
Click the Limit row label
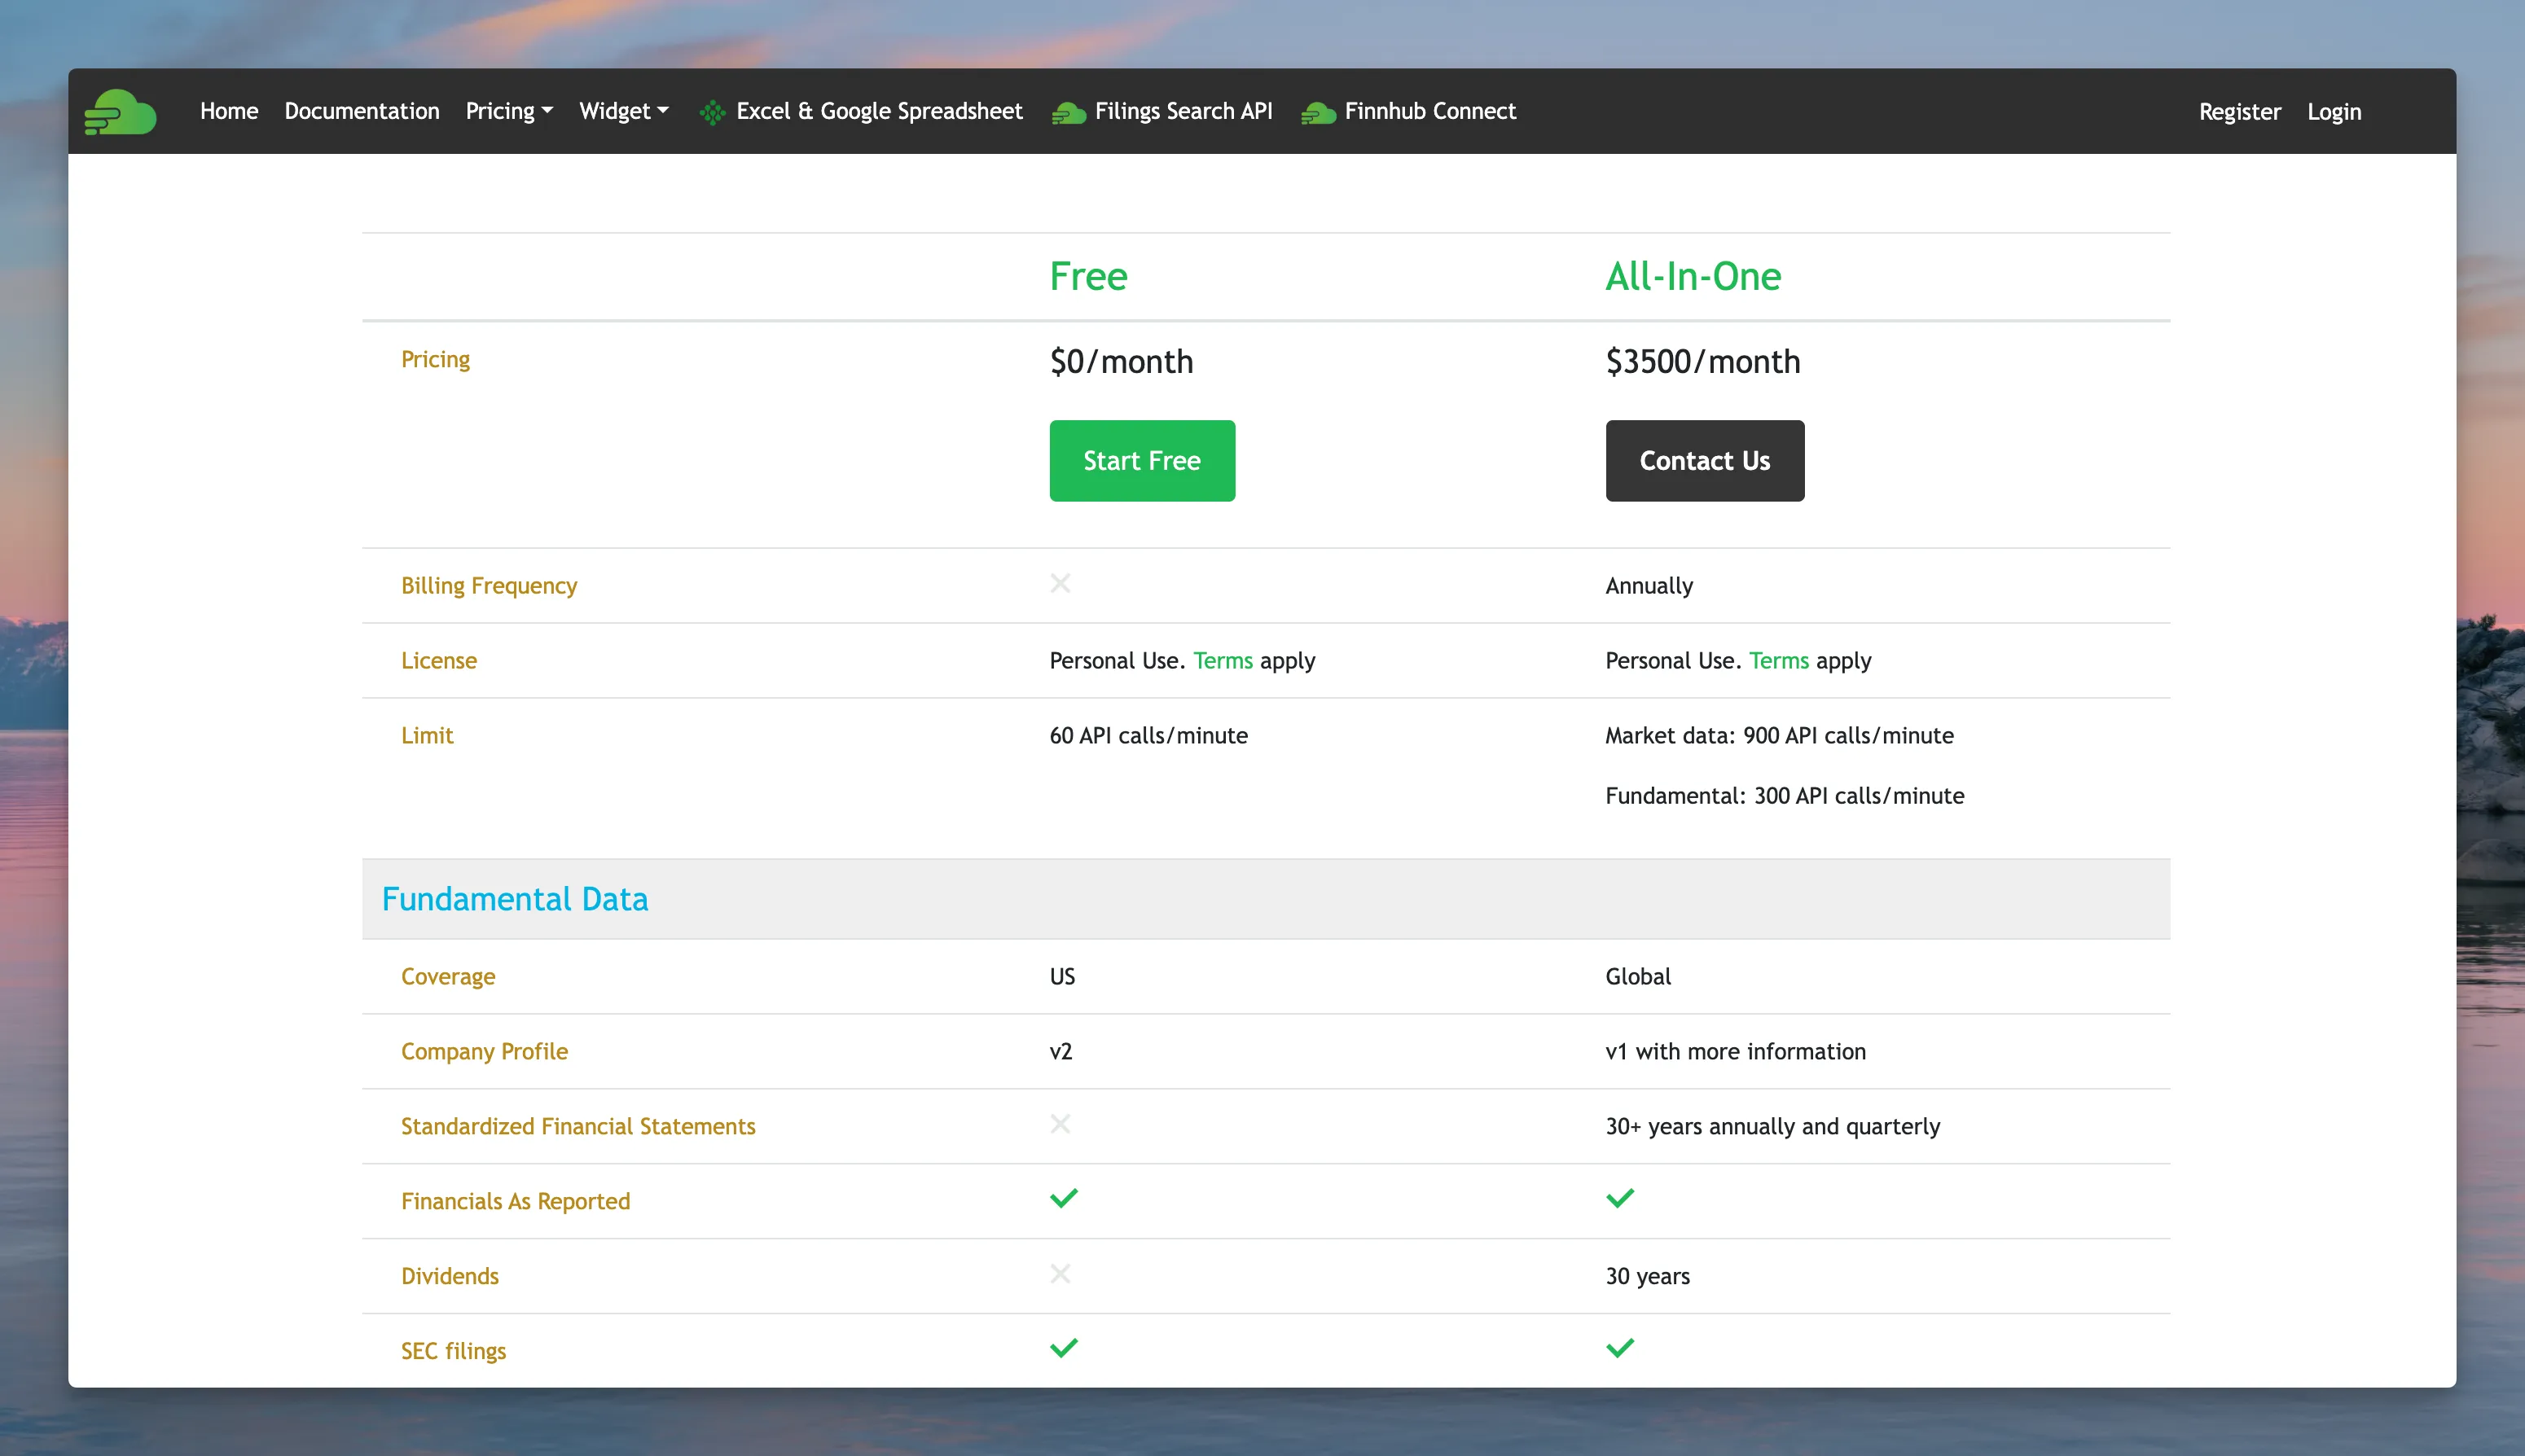pyautogui.click(x=427, y=736)
